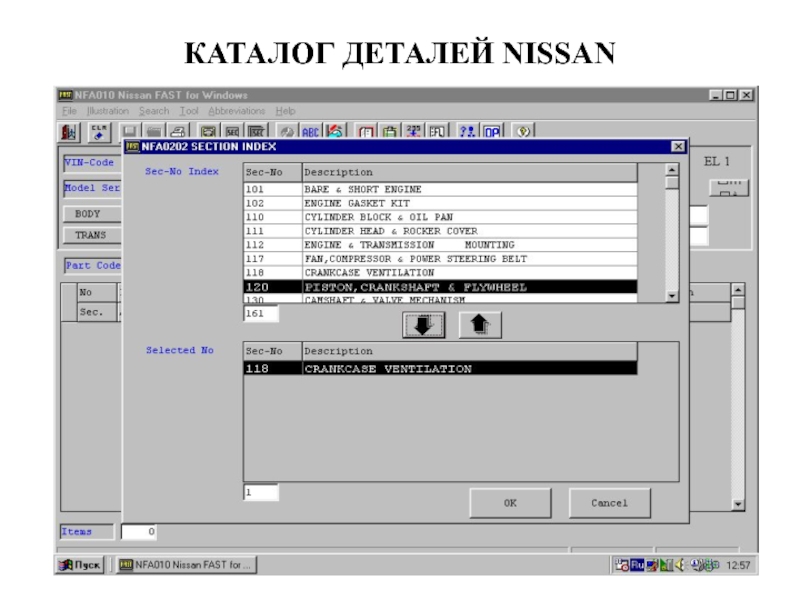This screenshot has width=800, height=600.
Task: Click the VIN-Code label in main window
Action: pyautogui.click(x=90, y=163)
